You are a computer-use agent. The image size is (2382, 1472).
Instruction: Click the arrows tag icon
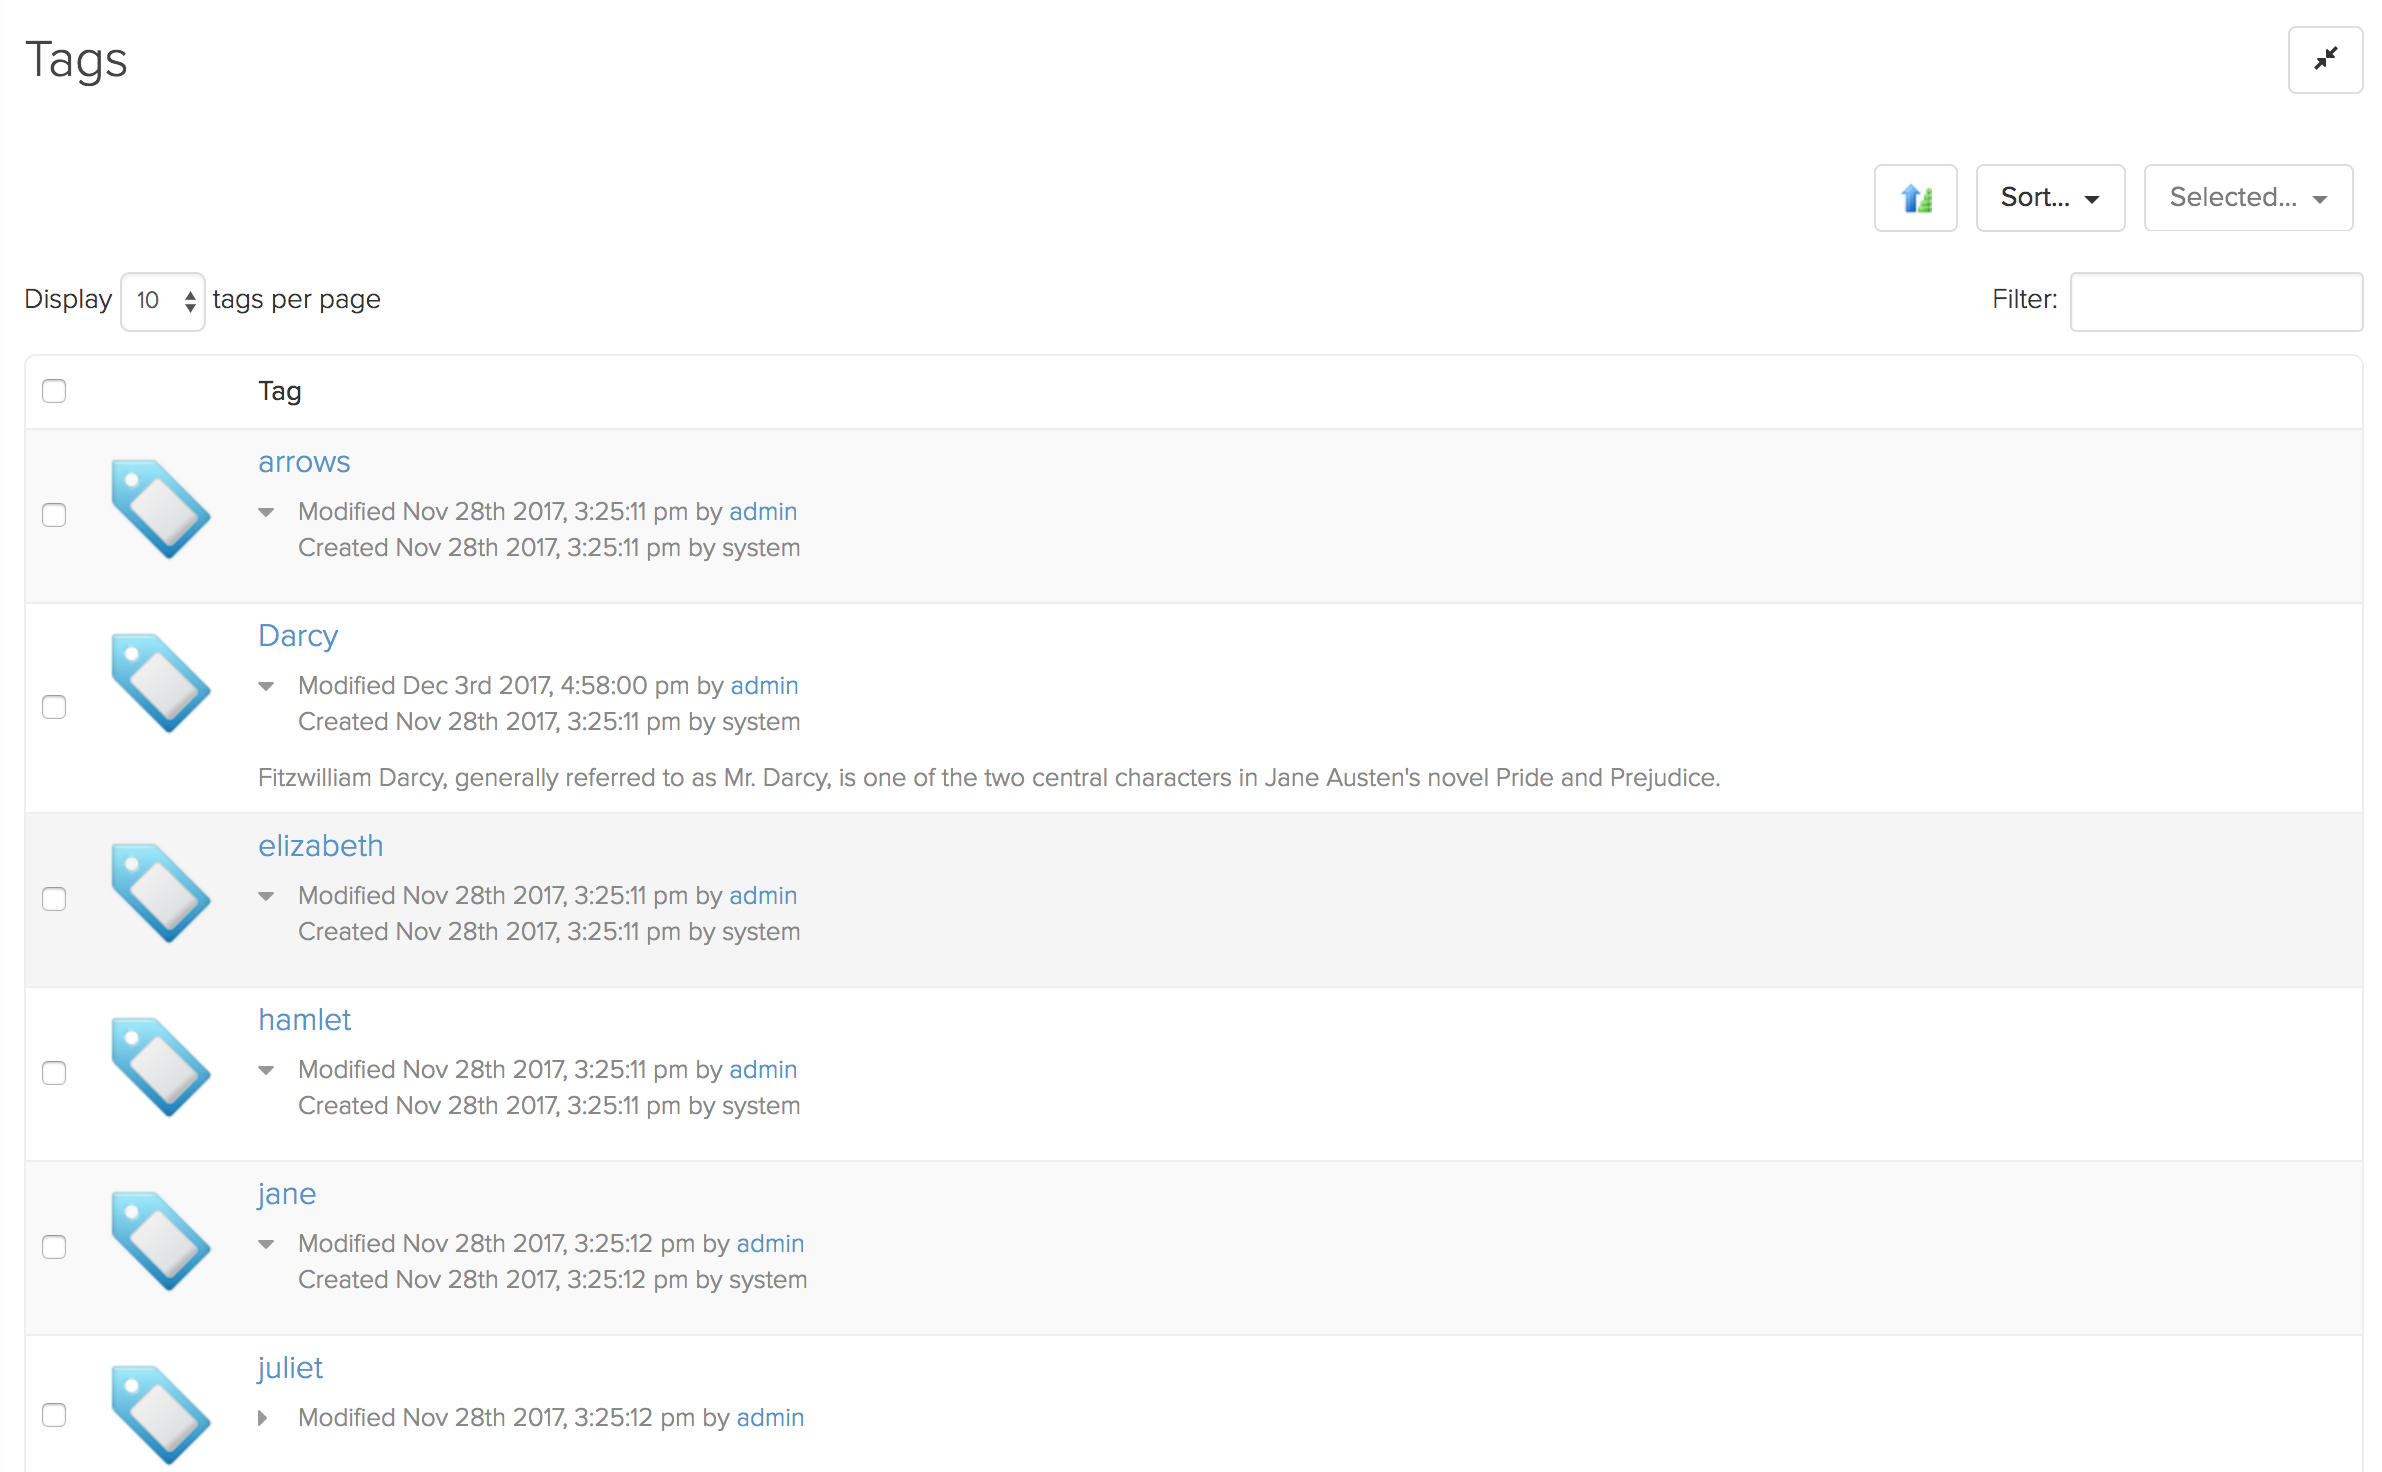tap(160, 509)
